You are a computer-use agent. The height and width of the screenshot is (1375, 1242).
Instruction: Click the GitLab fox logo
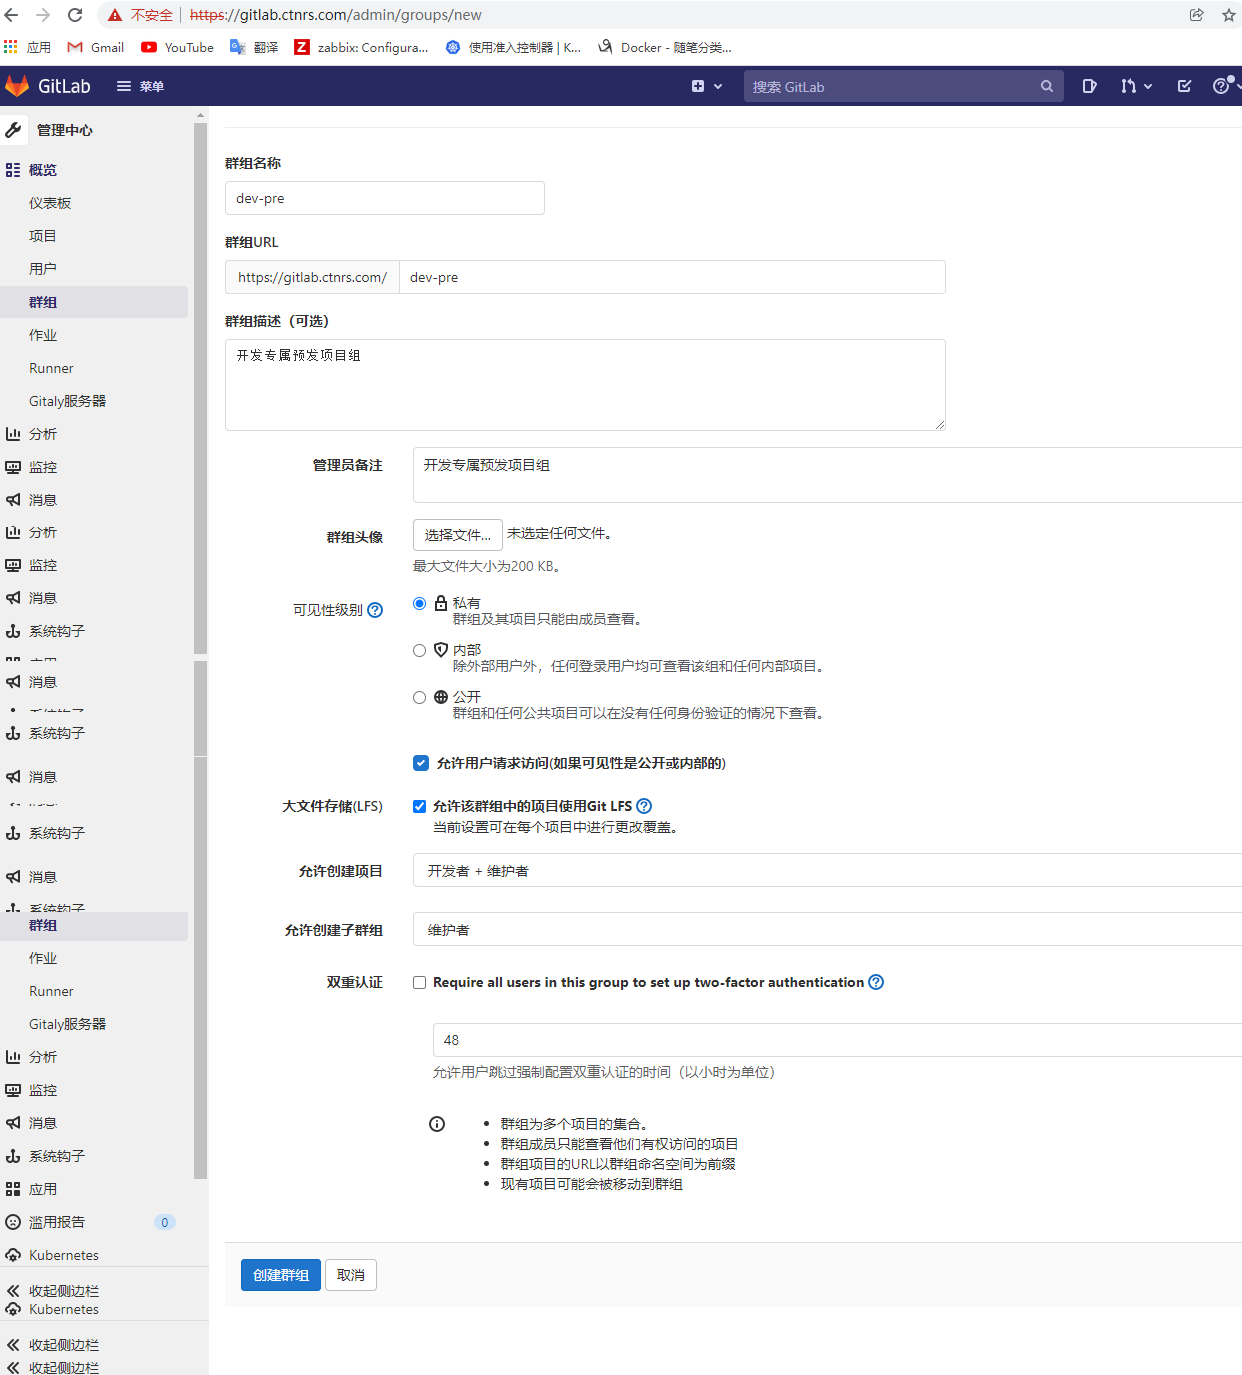click(x=17, y=86)
